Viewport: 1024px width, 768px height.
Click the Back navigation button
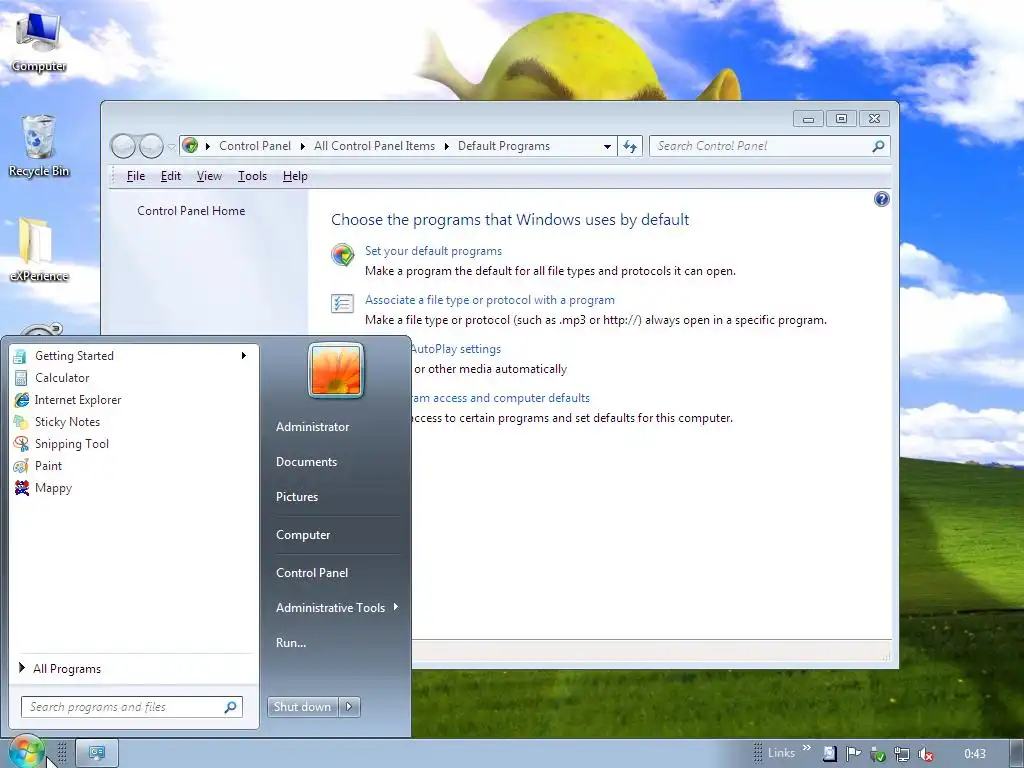[123, 146]
